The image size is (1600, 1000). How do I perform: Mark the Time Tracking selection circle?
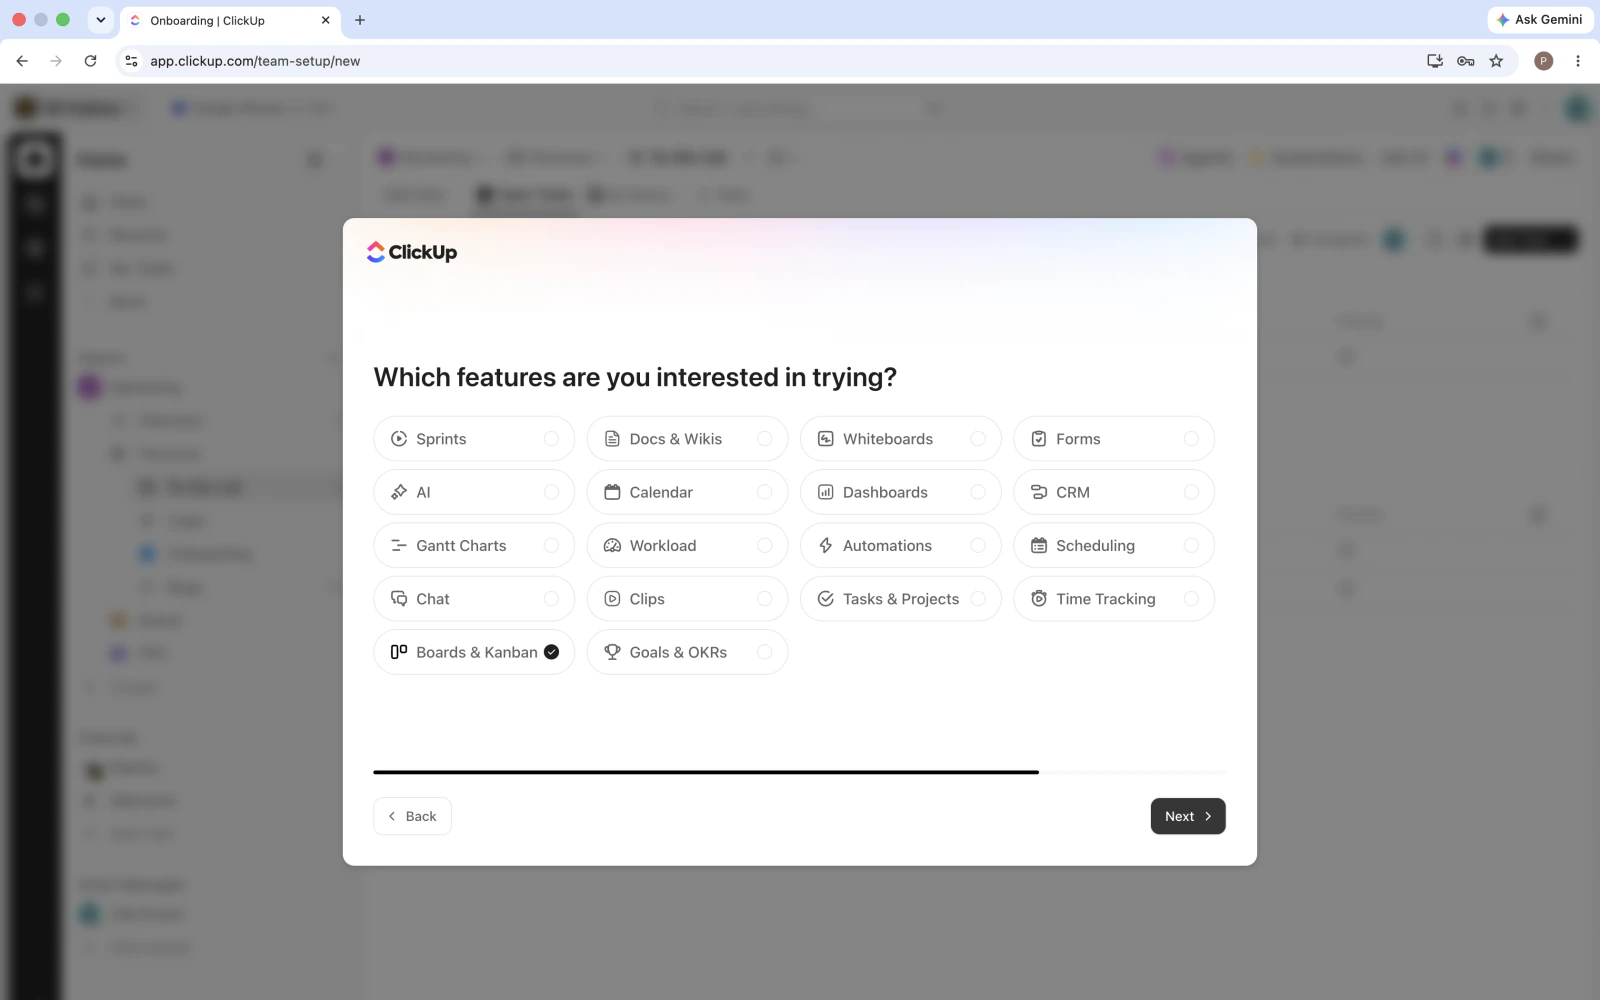(x=1191, y=599)
